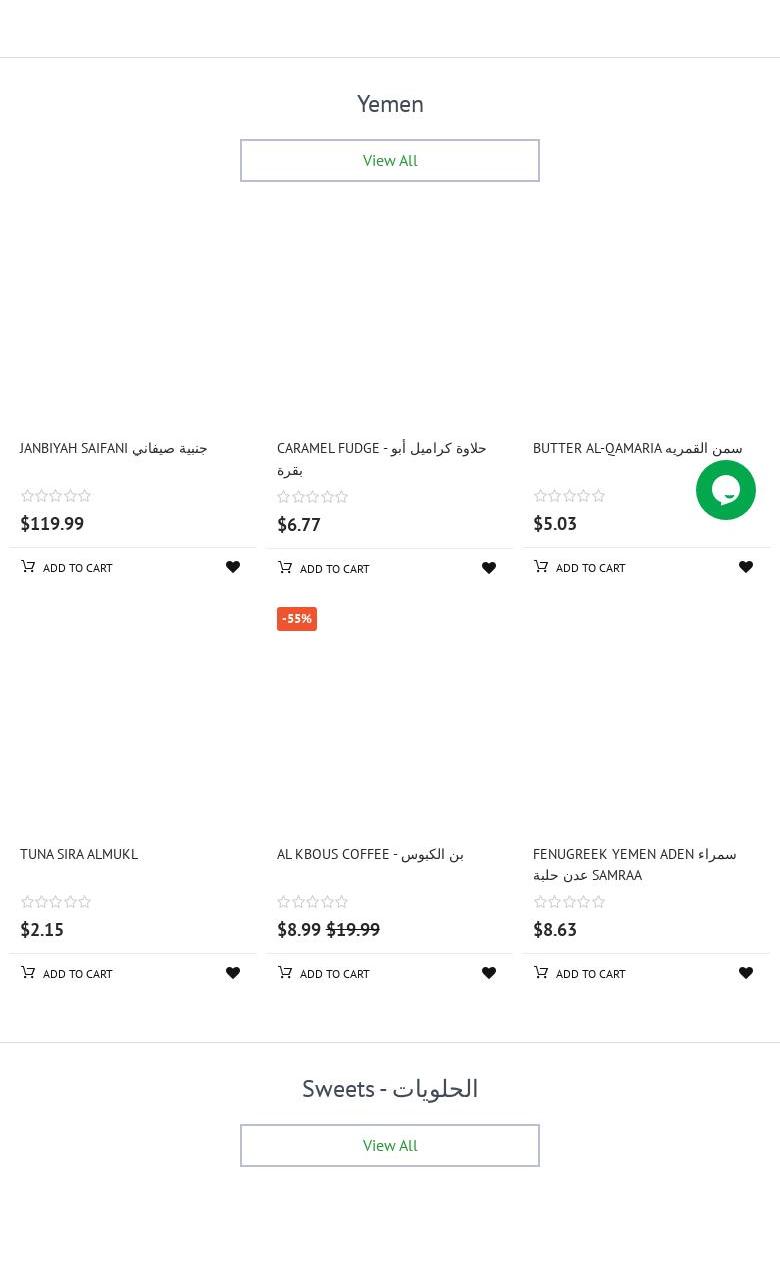Wishlist Fenugreek Yemen Aden via heart icon

[746, 973]
